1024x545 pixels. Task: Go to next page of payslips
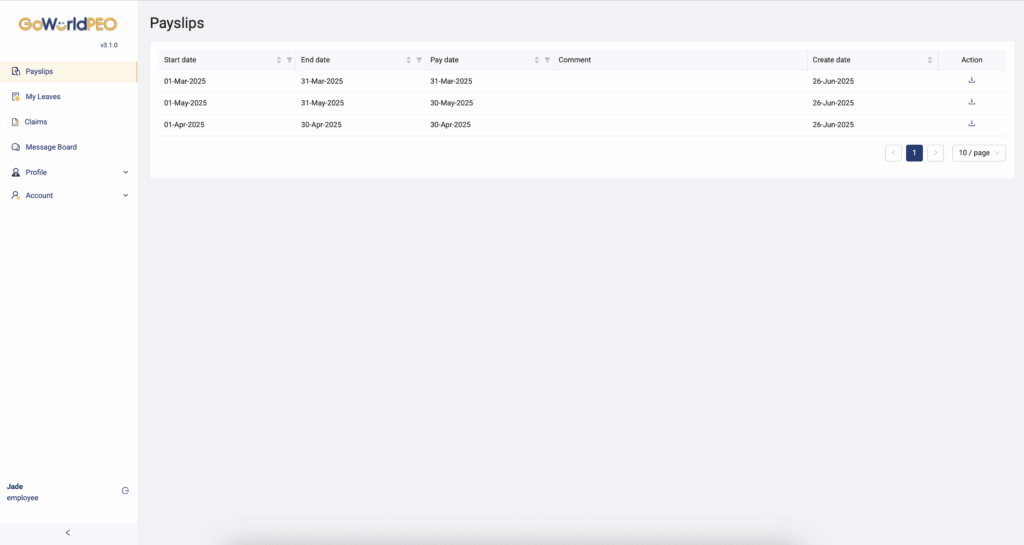(x=935, y=153)
